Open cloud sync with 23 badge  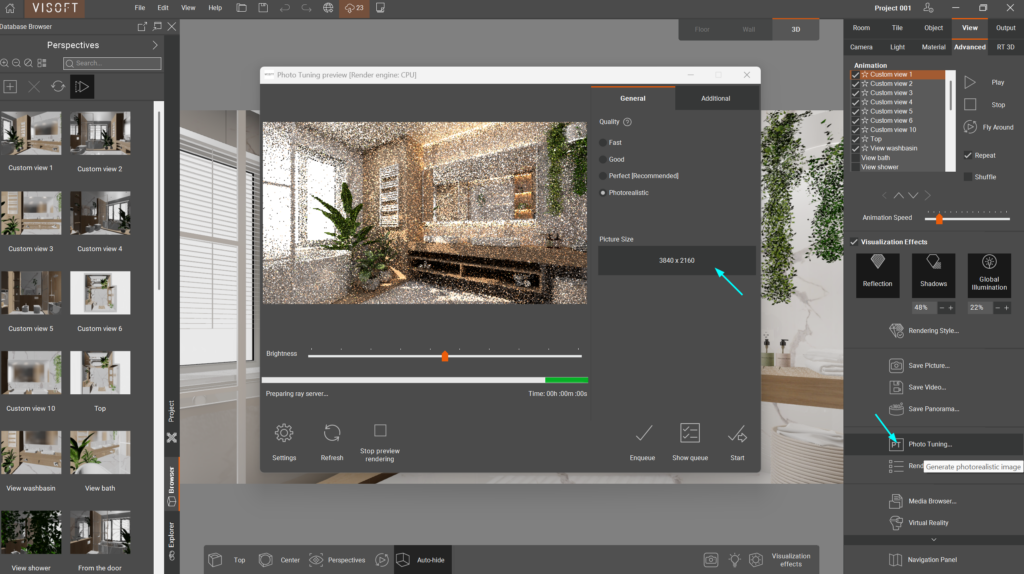coord(354,8)
